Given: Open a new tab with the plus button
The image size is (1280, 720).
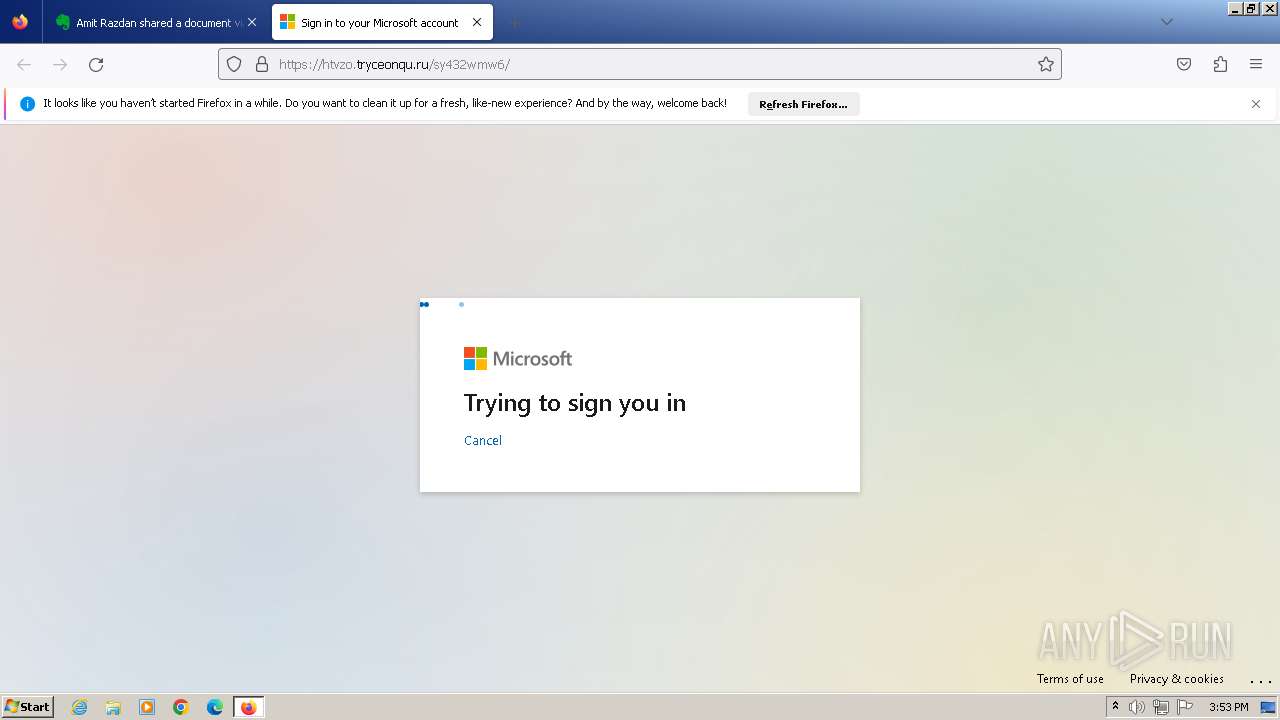Looking at the screenshot, I should tap(514, 22).
